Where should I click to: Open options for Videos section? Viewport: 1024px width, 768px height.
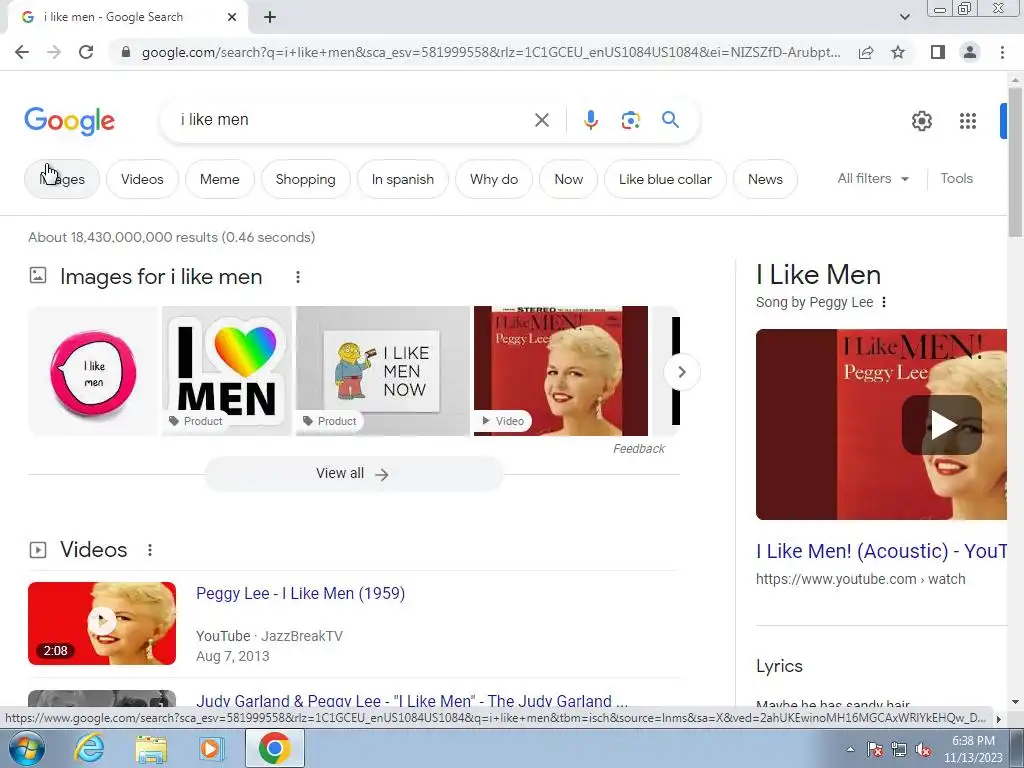pos(150,550)
